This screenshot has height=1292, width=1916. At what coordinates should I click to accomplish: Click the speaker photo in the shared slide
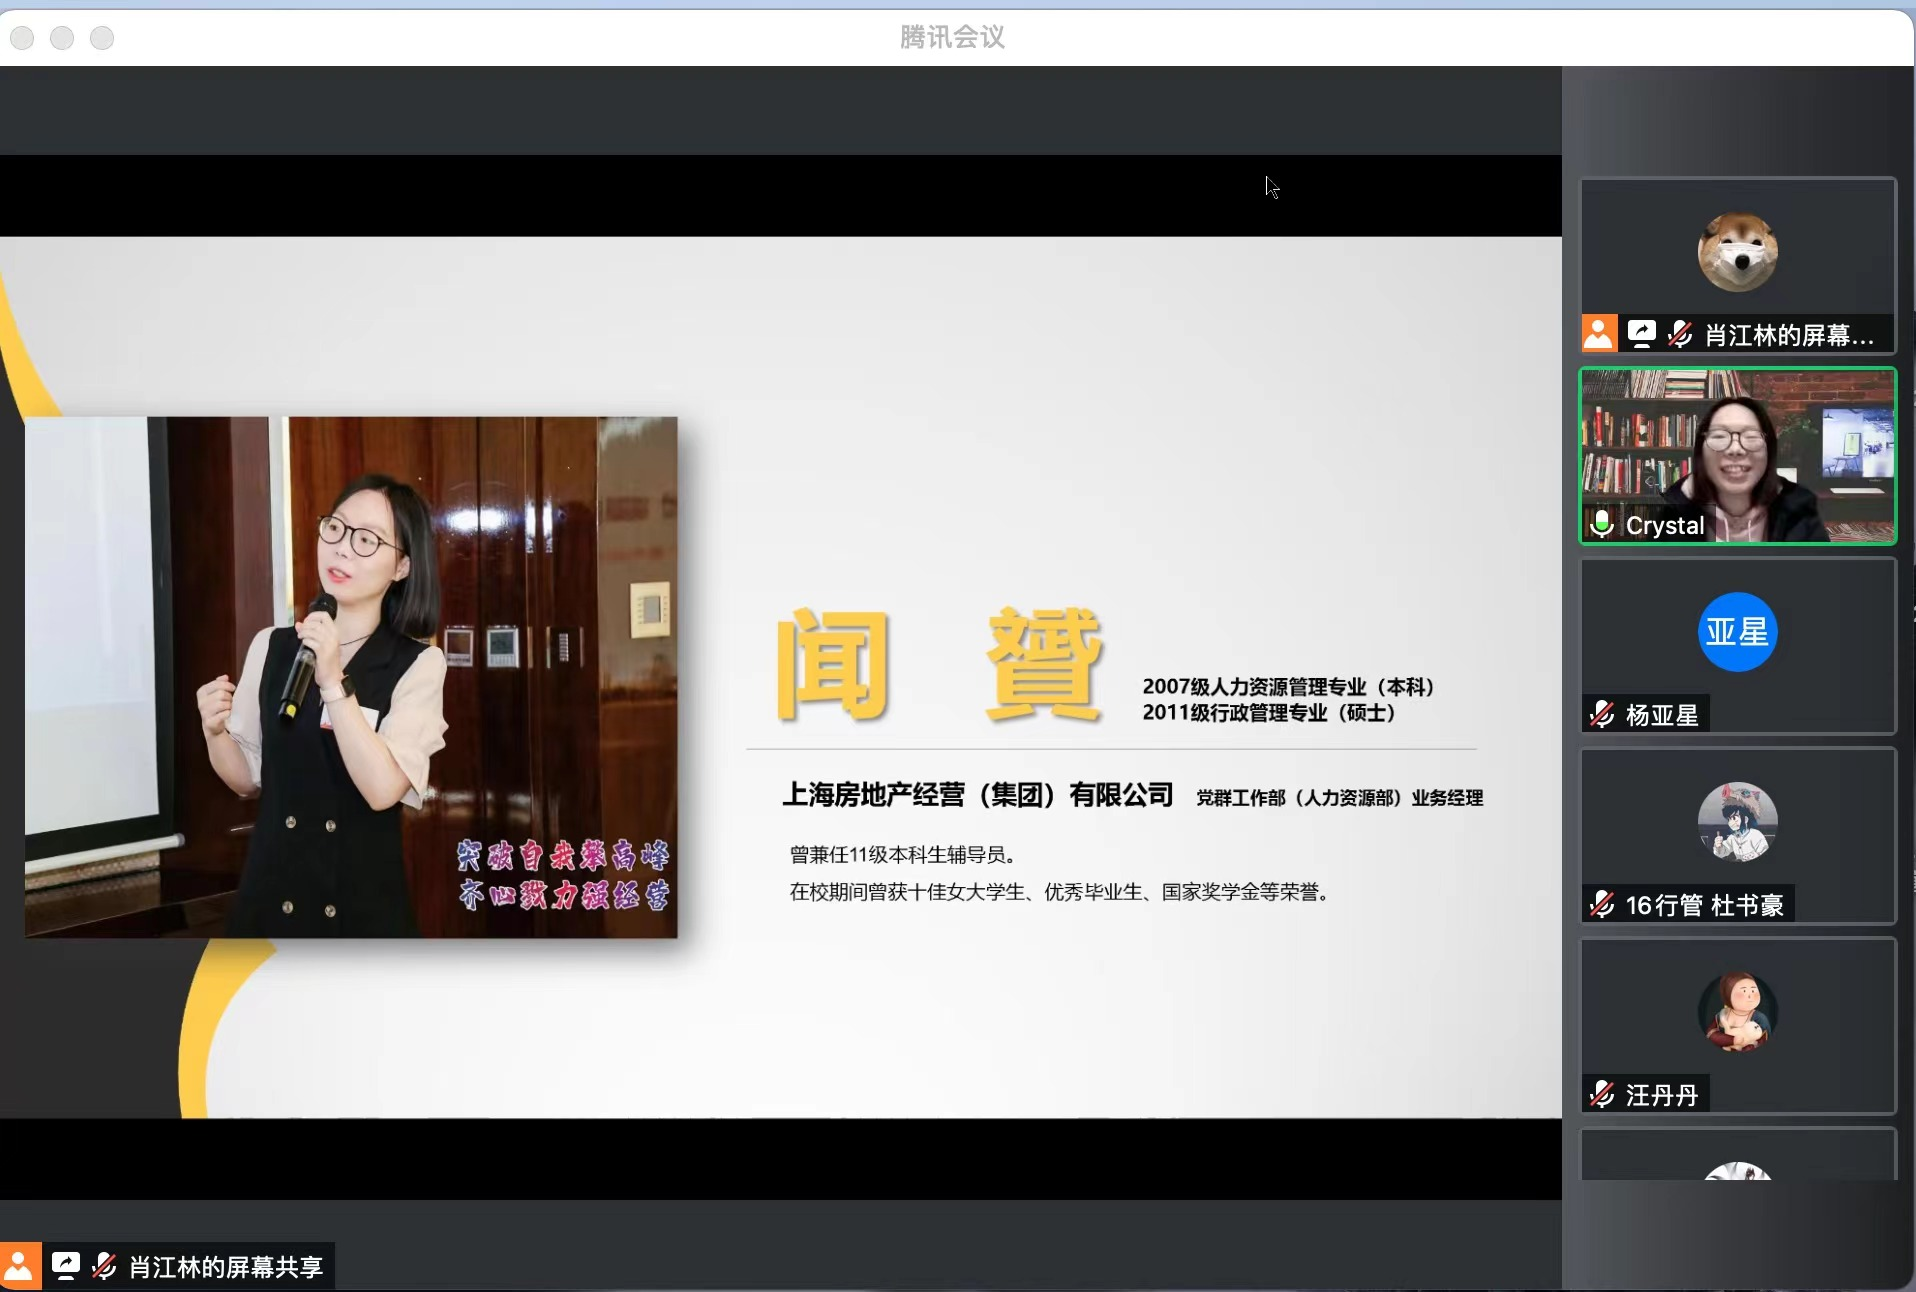click(351, 677)
